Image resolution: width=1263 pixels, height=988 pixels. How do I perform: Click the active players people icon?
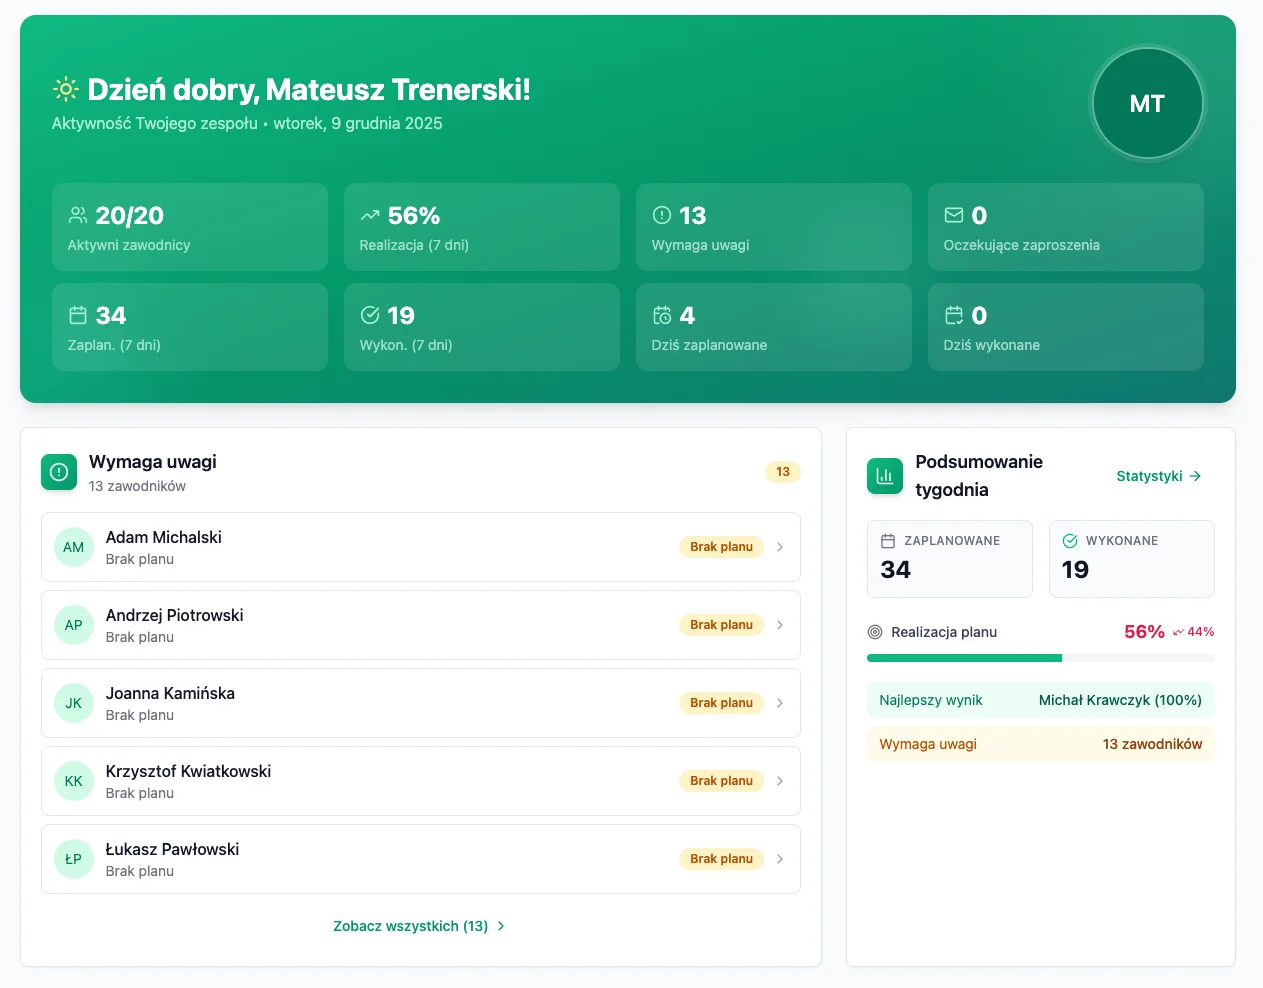78,215
